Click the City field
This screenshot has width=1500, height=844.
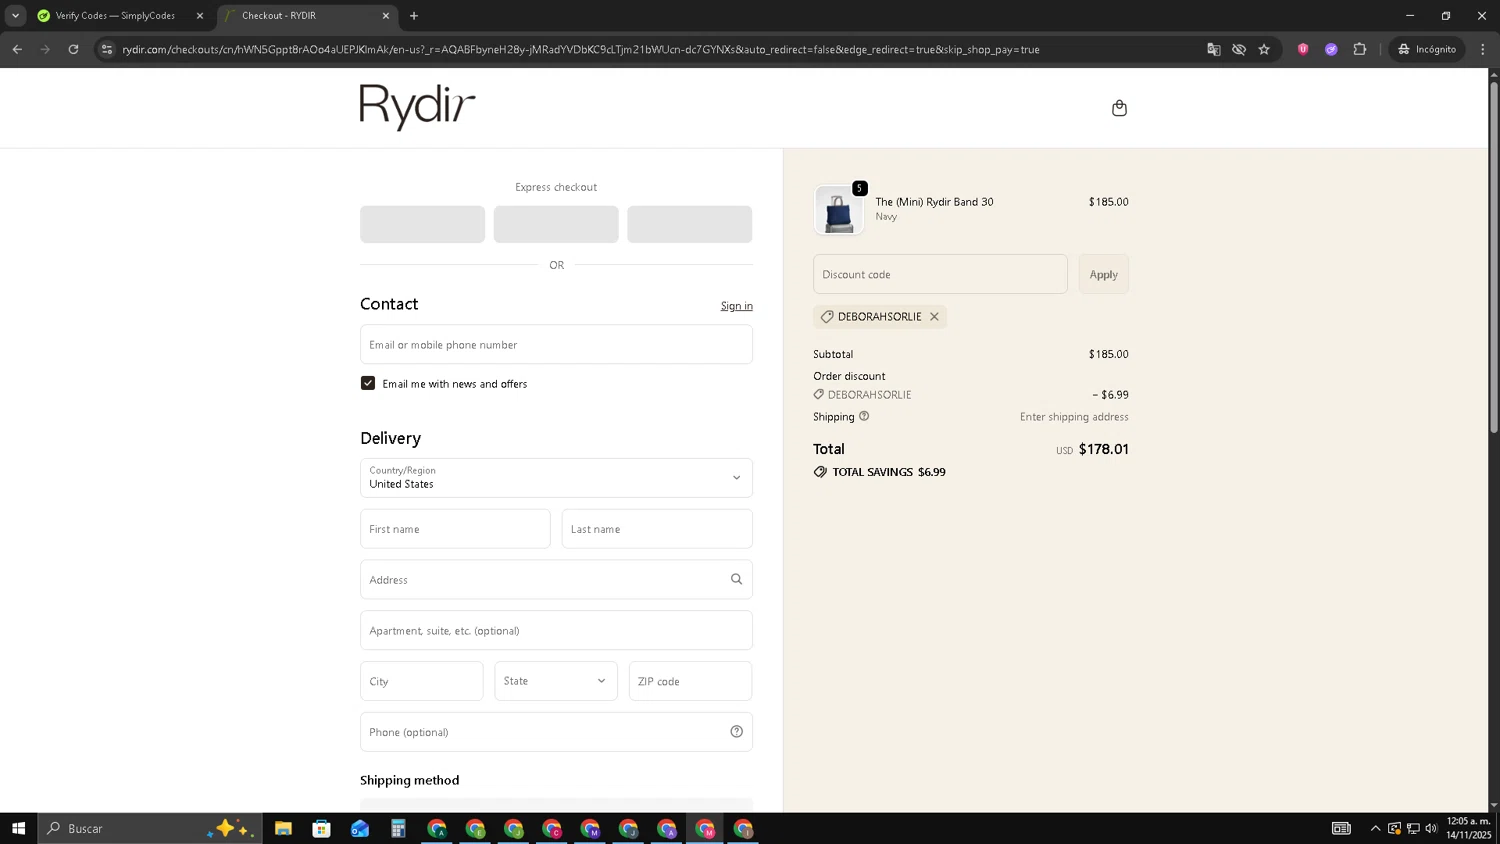point(422,681)
